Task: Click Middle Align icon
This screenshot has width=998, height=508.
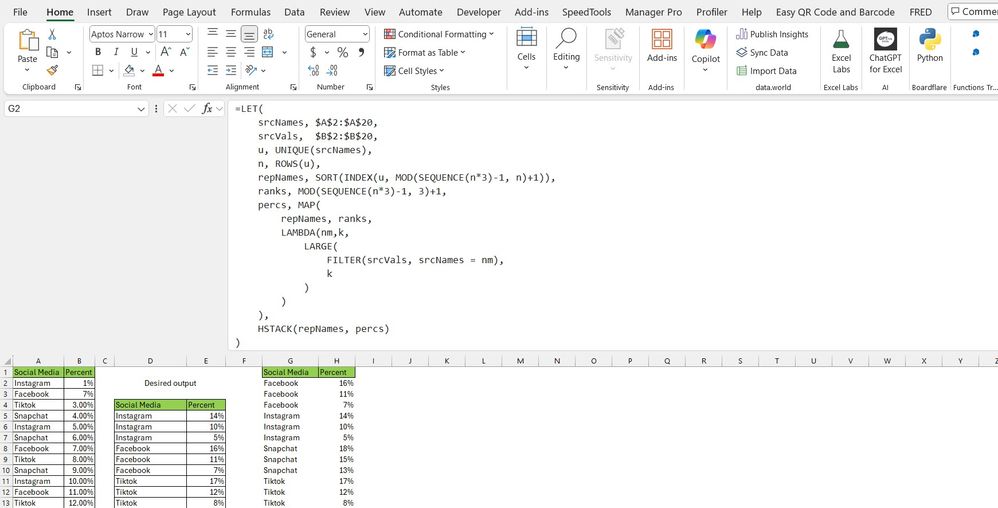Action: pyautogui.click(x=231, y=34)
